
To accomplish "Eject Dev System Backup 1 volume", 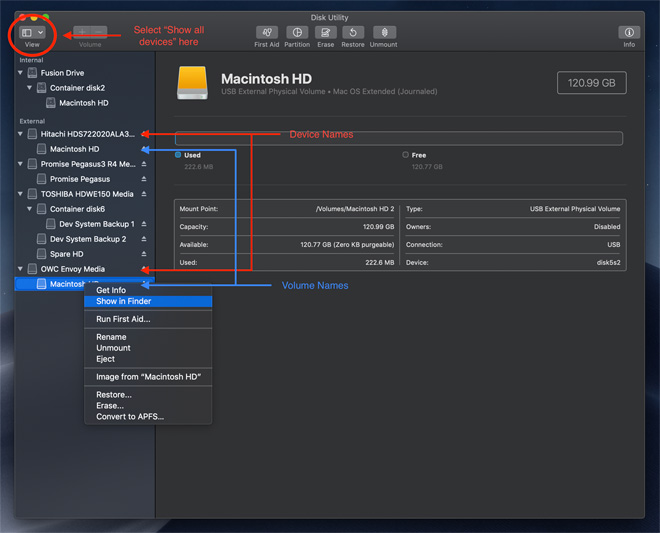I will [x=144, y=224].
